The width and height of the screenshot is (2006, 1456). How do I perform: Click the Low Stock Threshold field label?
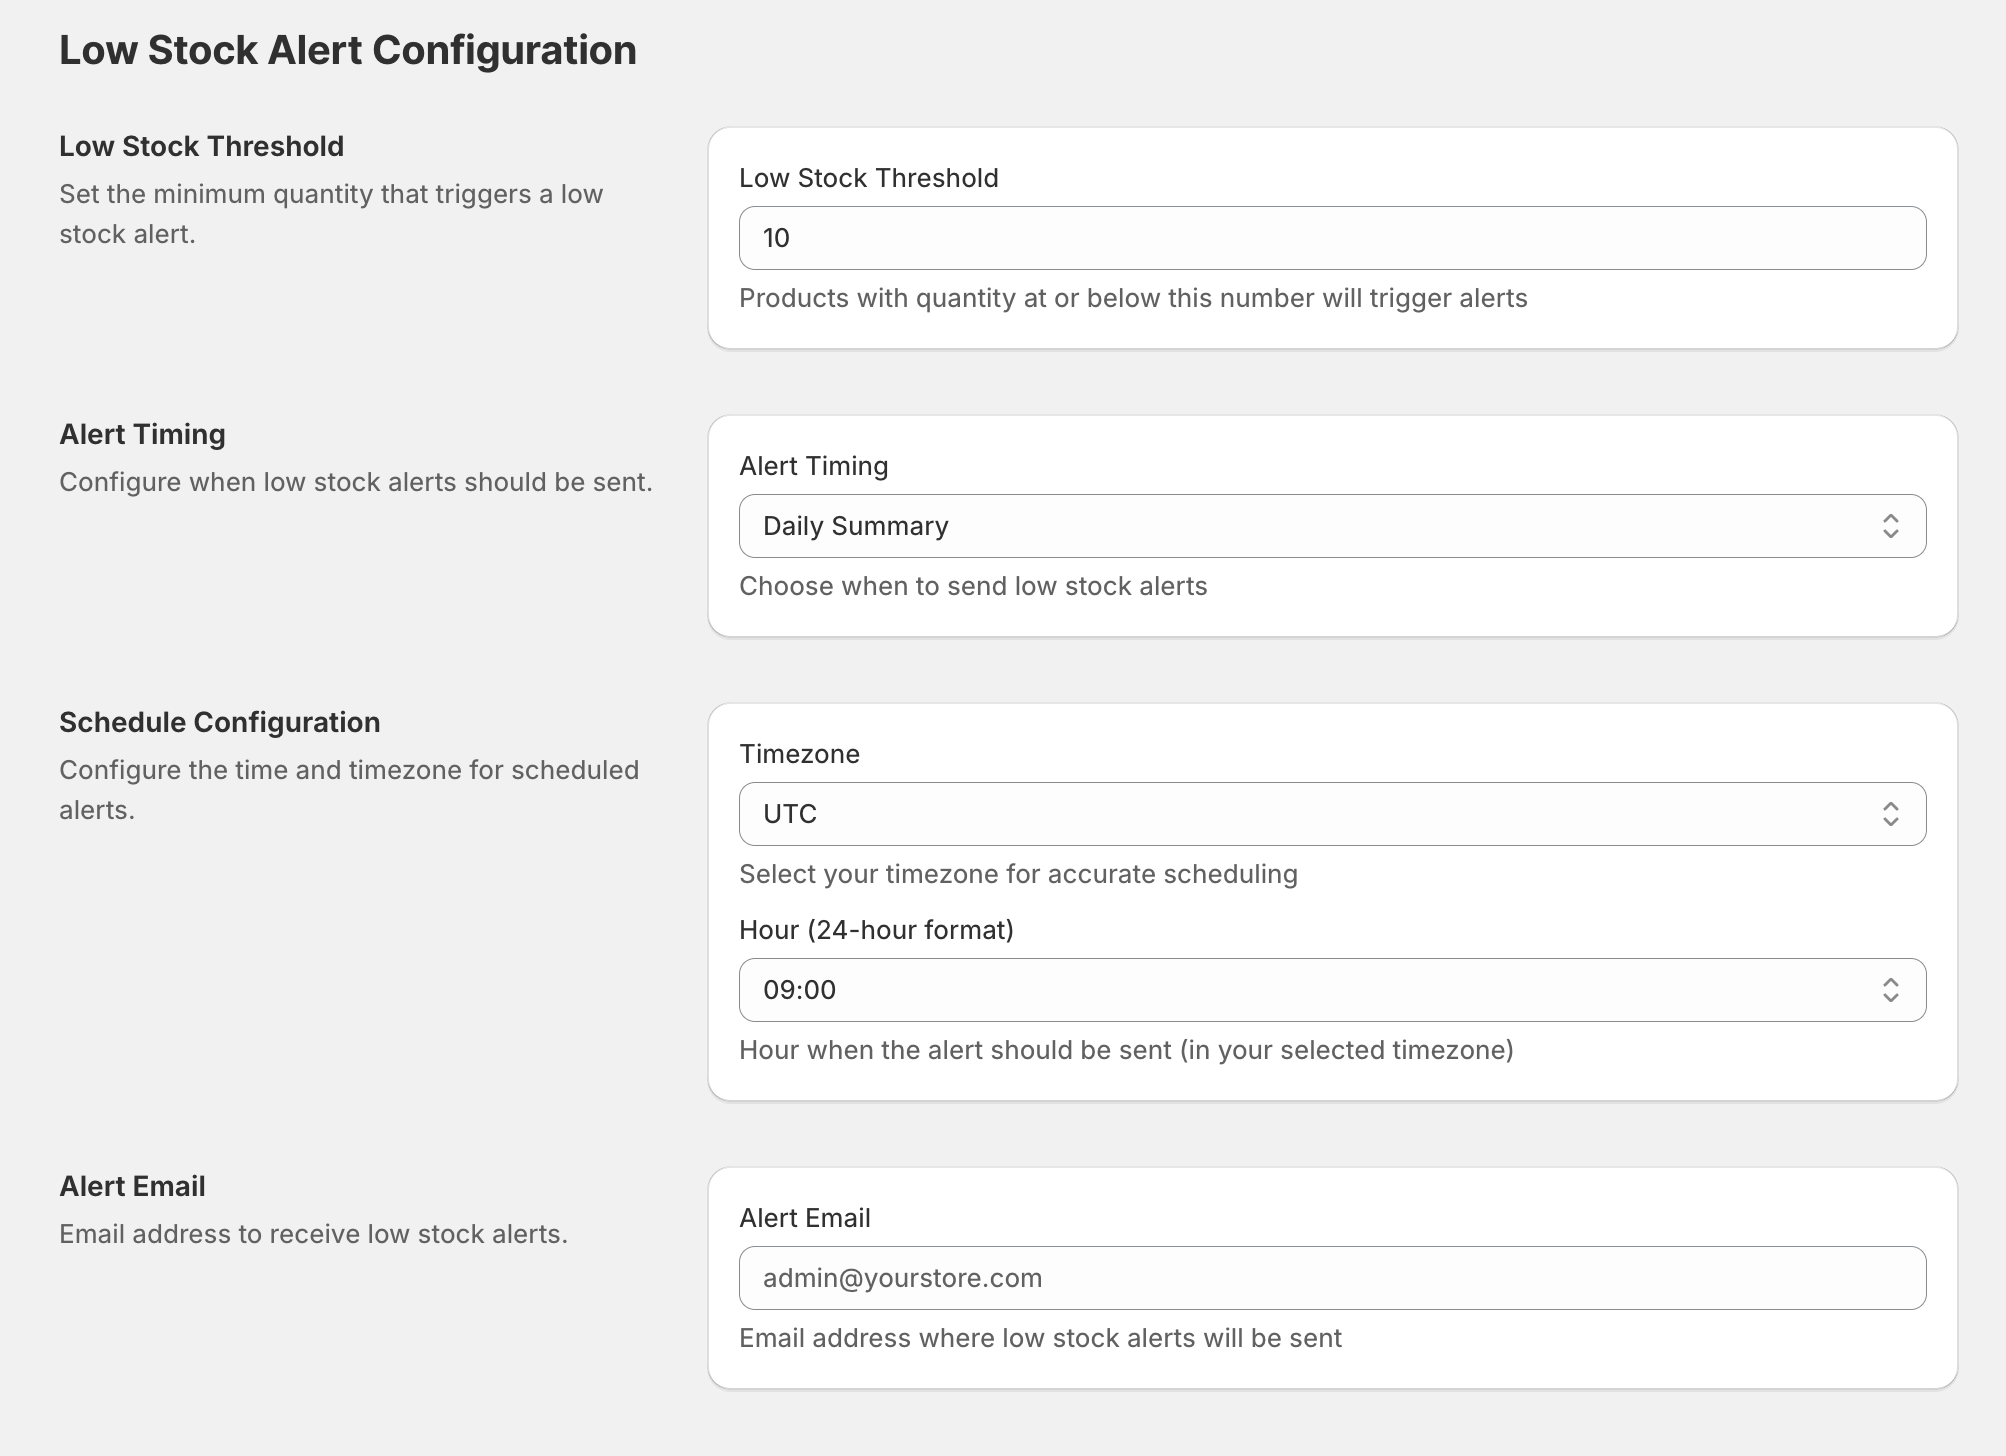(x=868, y=178)
